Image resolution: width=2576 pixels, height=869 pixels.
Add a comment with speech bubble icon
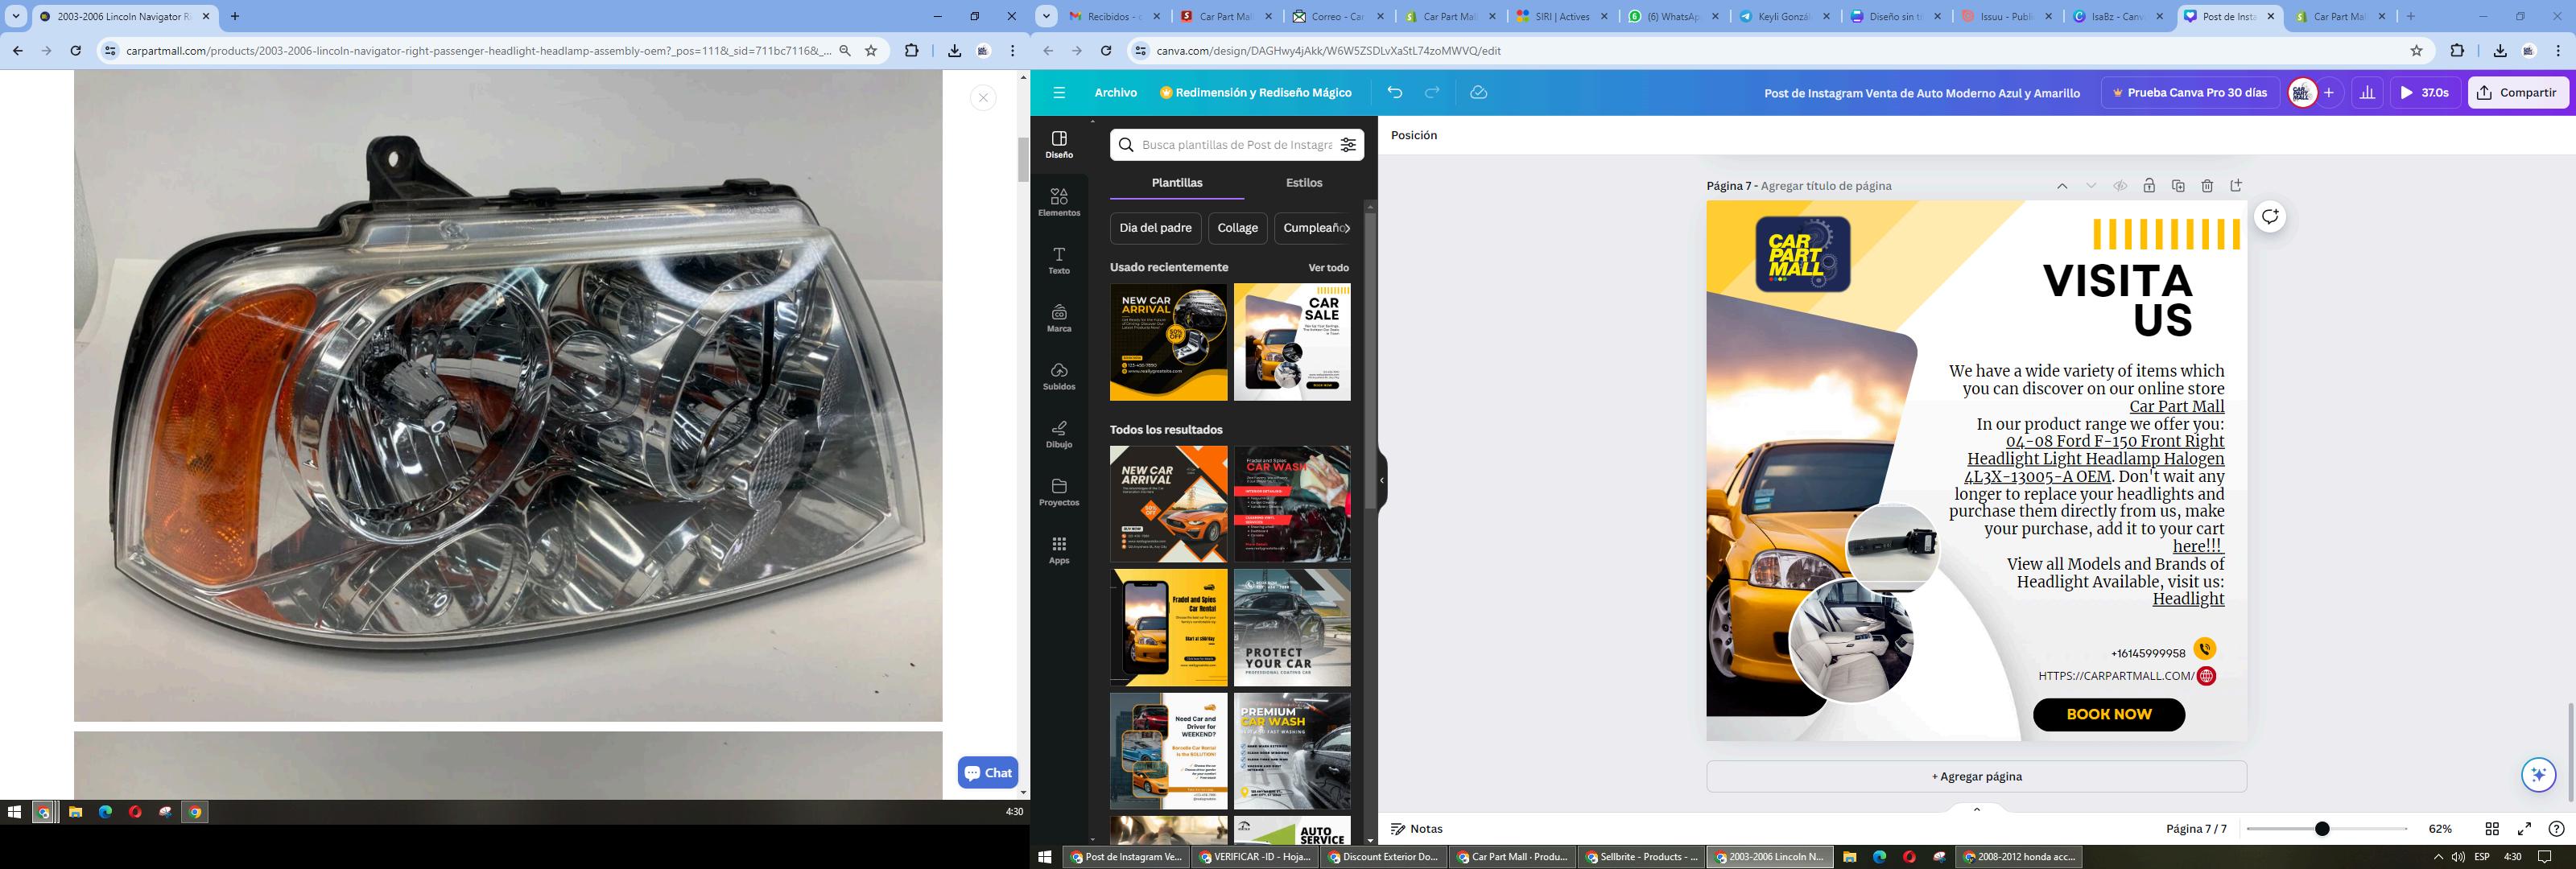[x=2270, y=217]
